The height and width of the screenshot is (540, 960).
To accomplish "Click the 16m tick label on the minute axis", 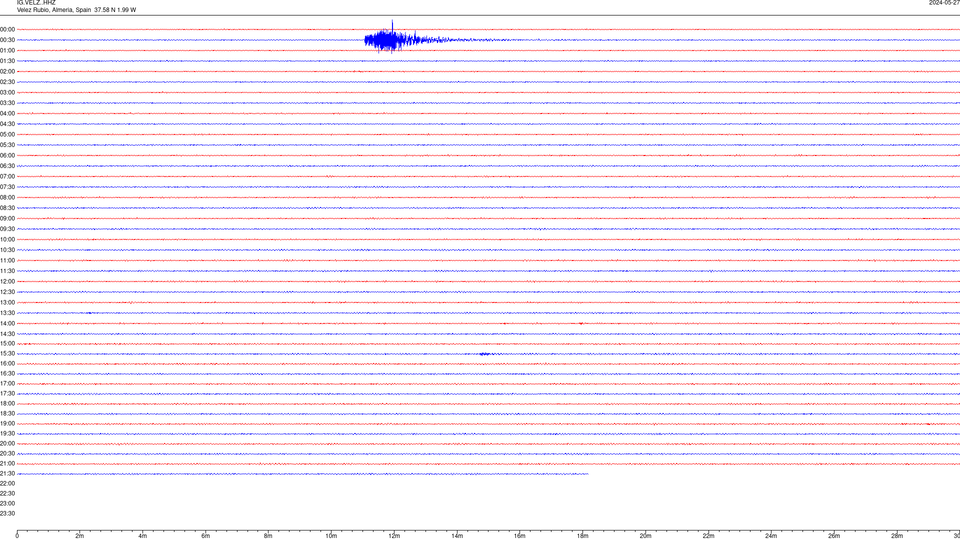I will point(520,536).
